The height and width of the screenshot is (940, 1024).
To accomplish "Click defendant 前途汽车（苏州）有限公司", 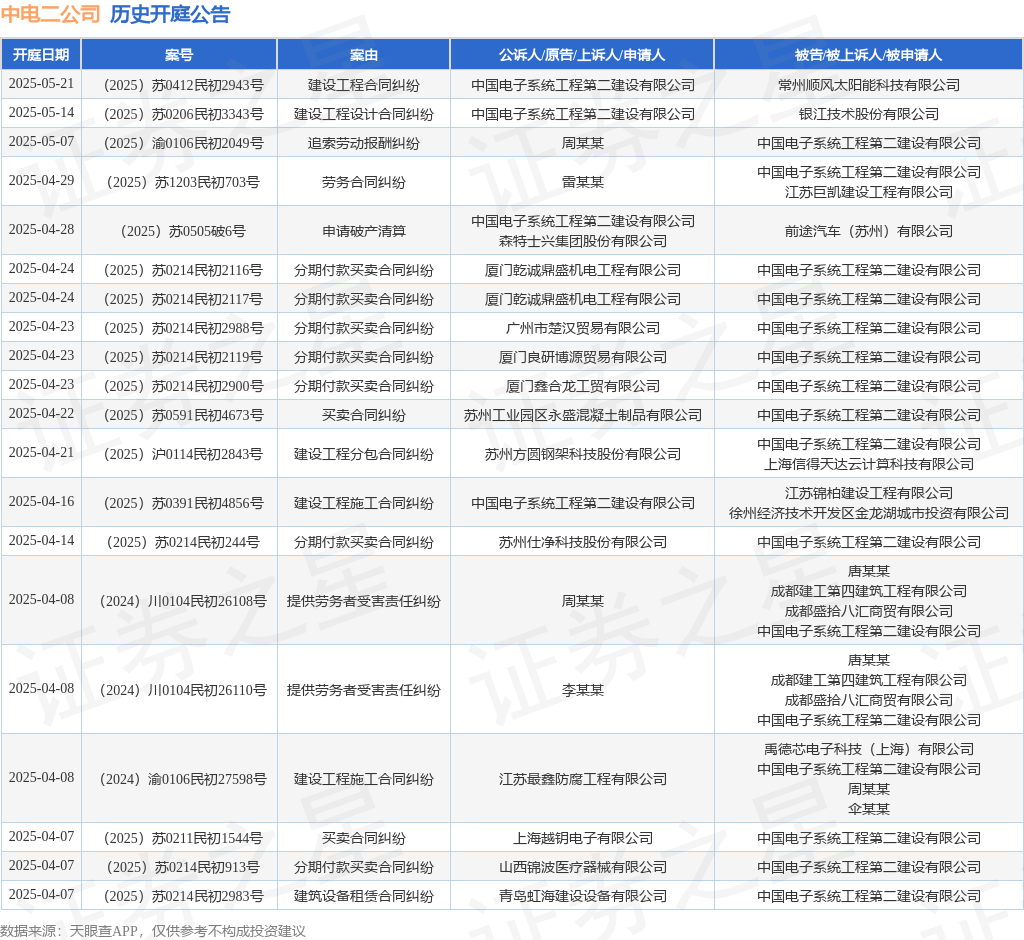I will pyautogui.click(x=869, y=231).
